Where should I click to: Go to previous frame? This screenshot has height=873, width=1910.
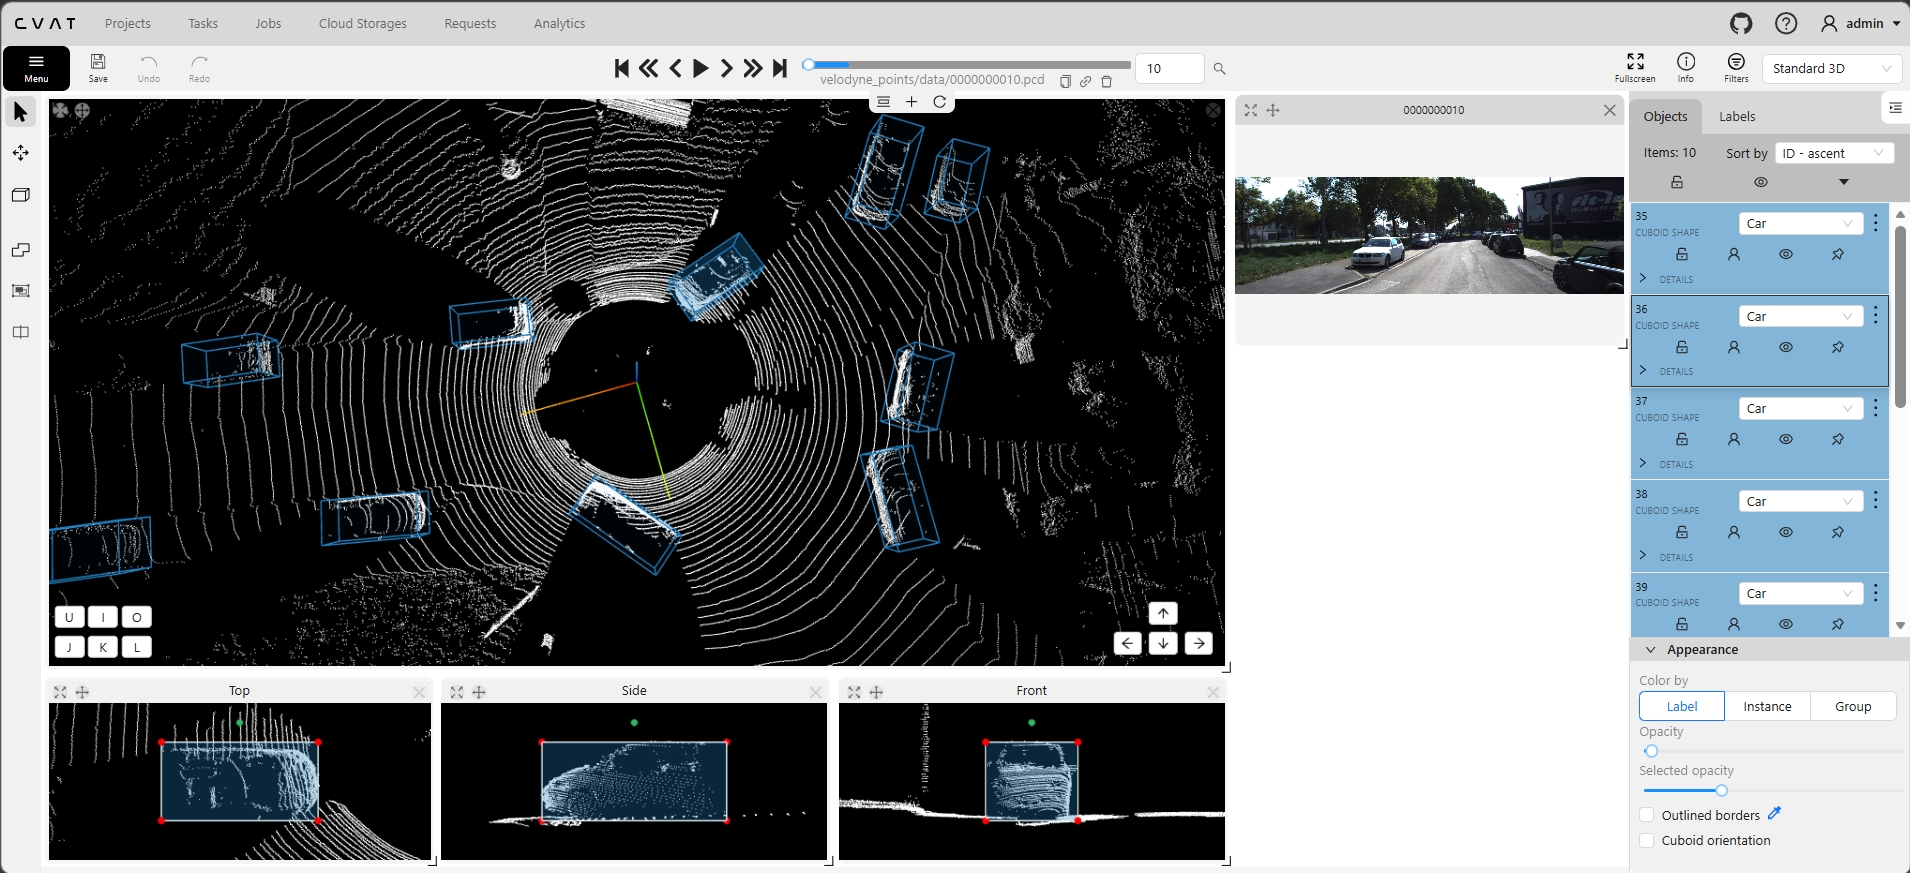tap(675, 68)
